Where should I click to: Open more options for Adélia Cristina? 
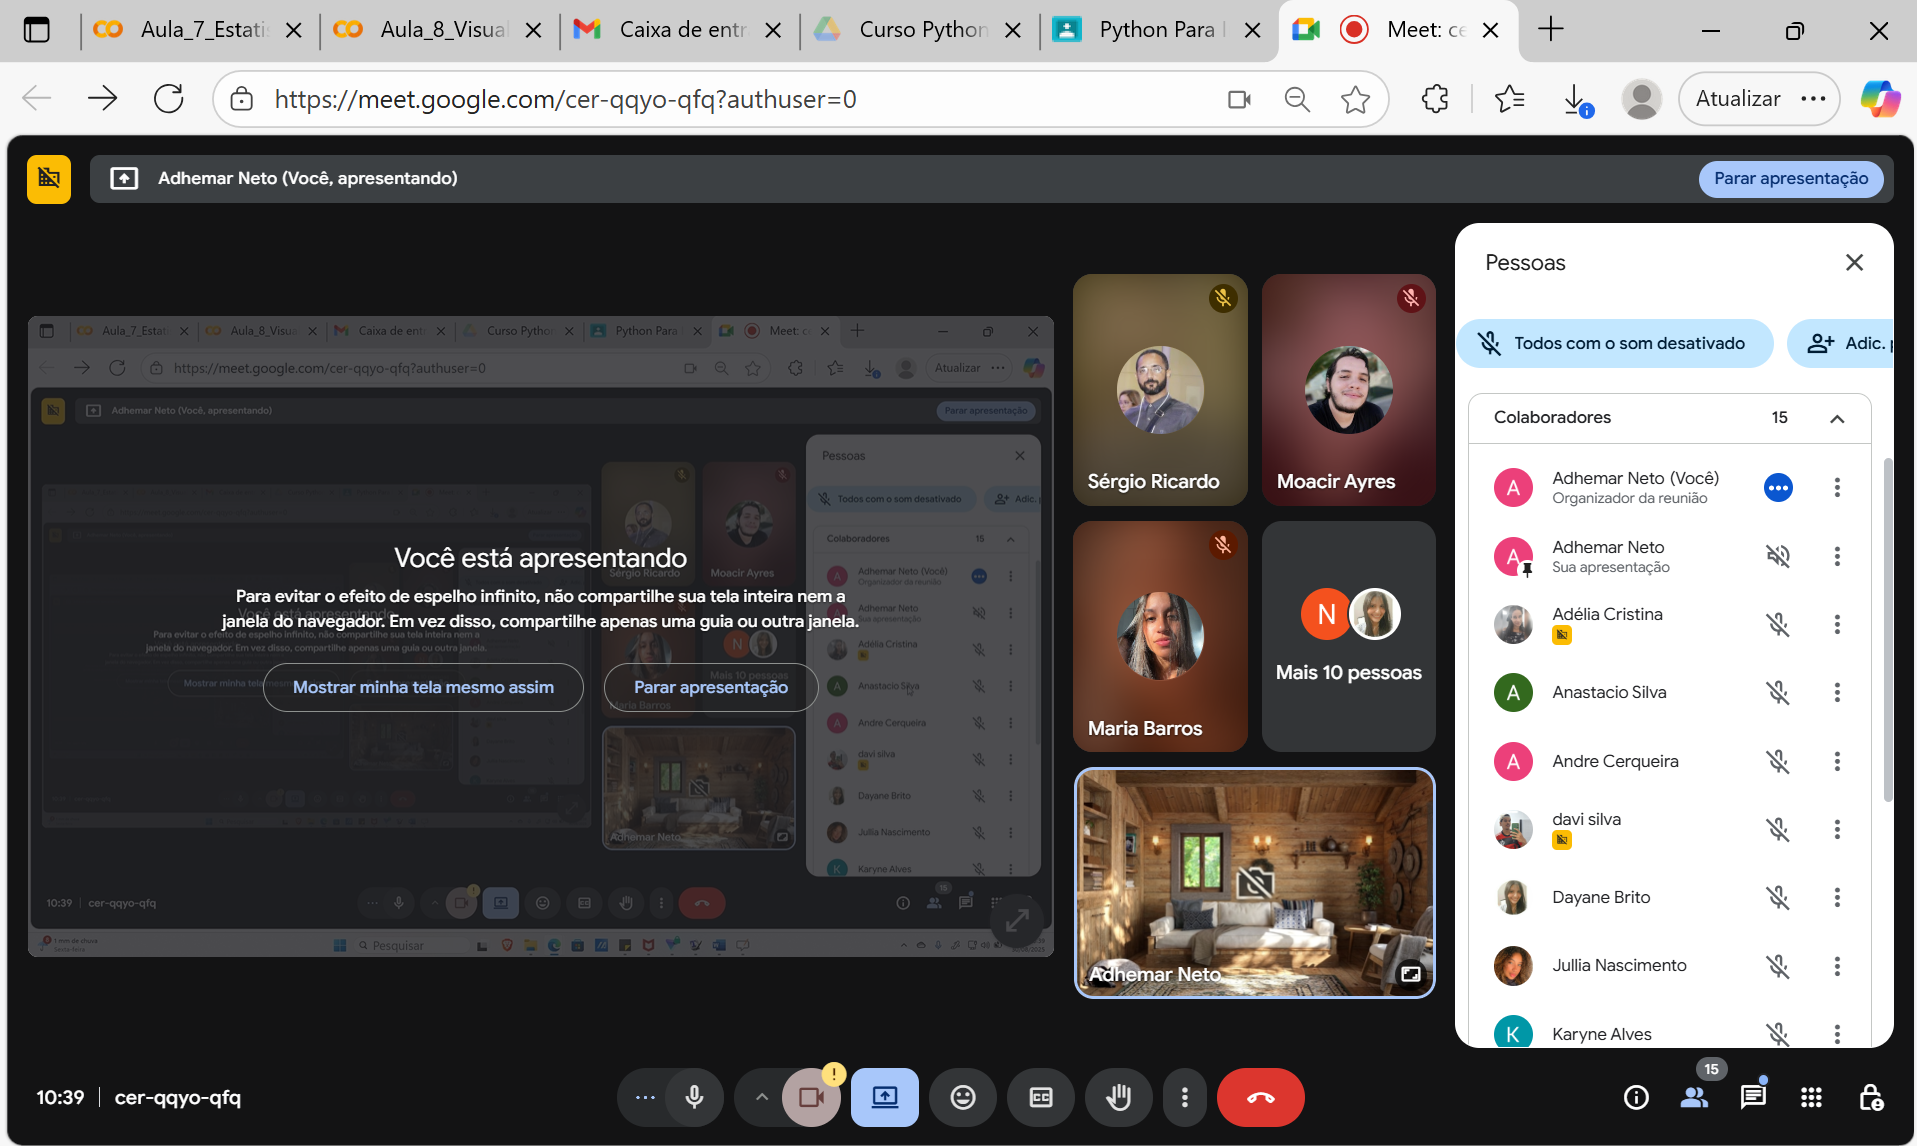(1837, 625)
